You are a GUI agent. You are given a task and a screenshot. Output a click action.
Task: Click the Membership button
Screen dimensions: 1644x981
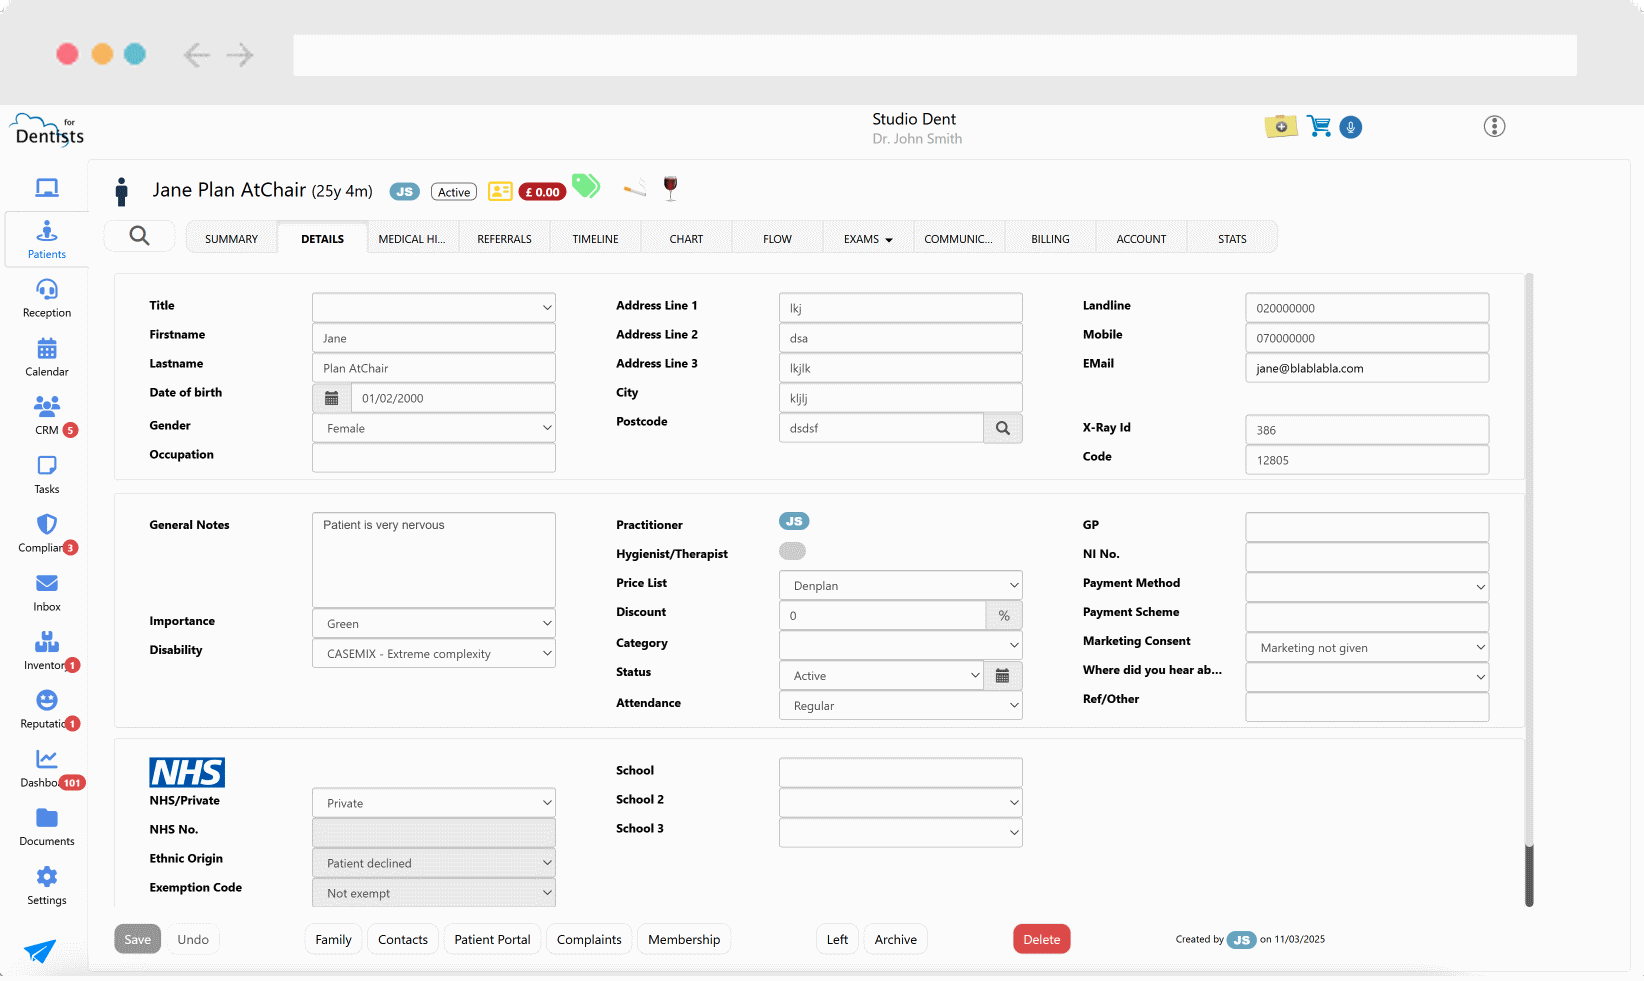(684, 939)
